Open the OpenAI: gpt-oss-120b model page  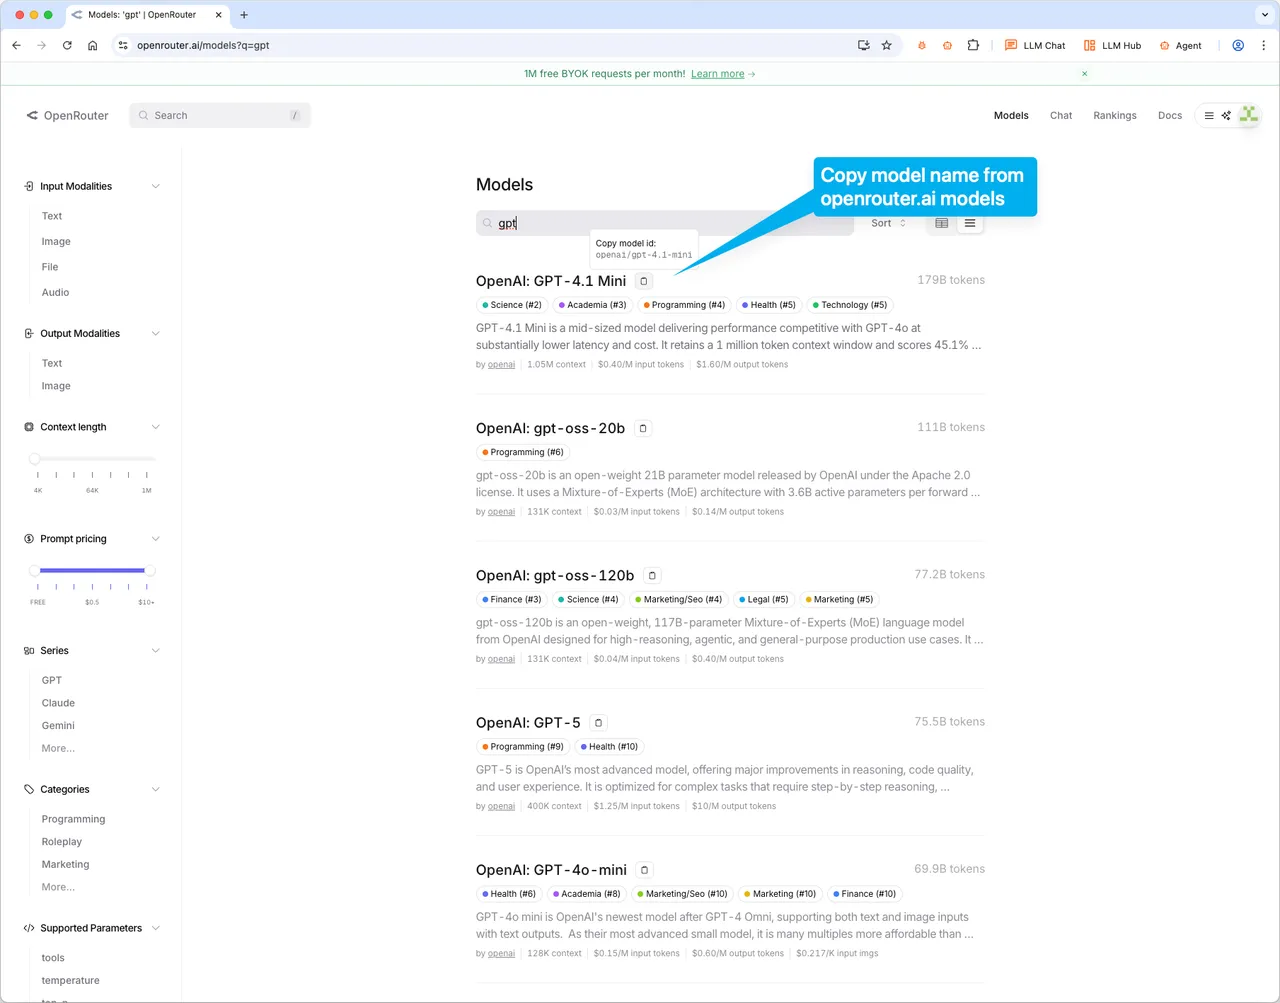pyautogui.click(x=555, y=575)
